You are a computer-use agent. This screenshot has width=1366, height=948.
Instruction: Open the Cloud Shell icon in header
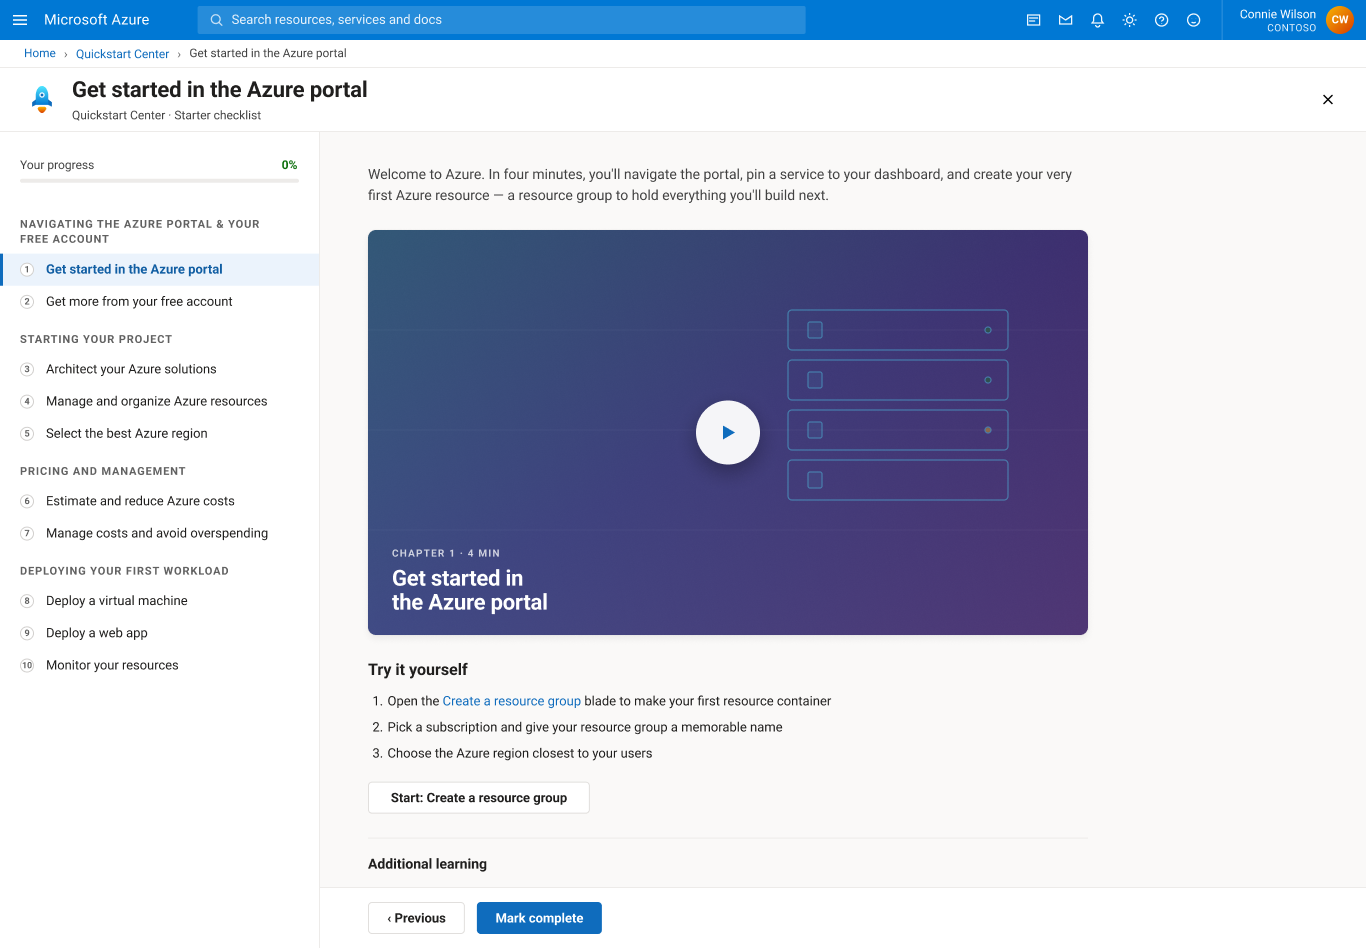tap(1034, 20)
